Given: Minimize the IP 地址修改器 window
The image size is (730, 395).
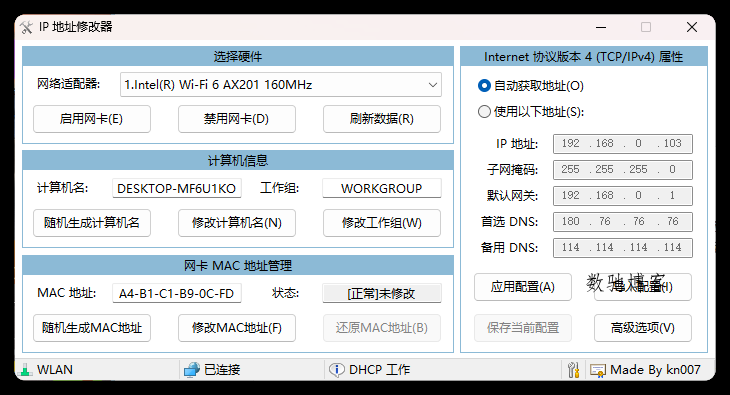Looking at the screenshot, I should (x=601, y=27).
